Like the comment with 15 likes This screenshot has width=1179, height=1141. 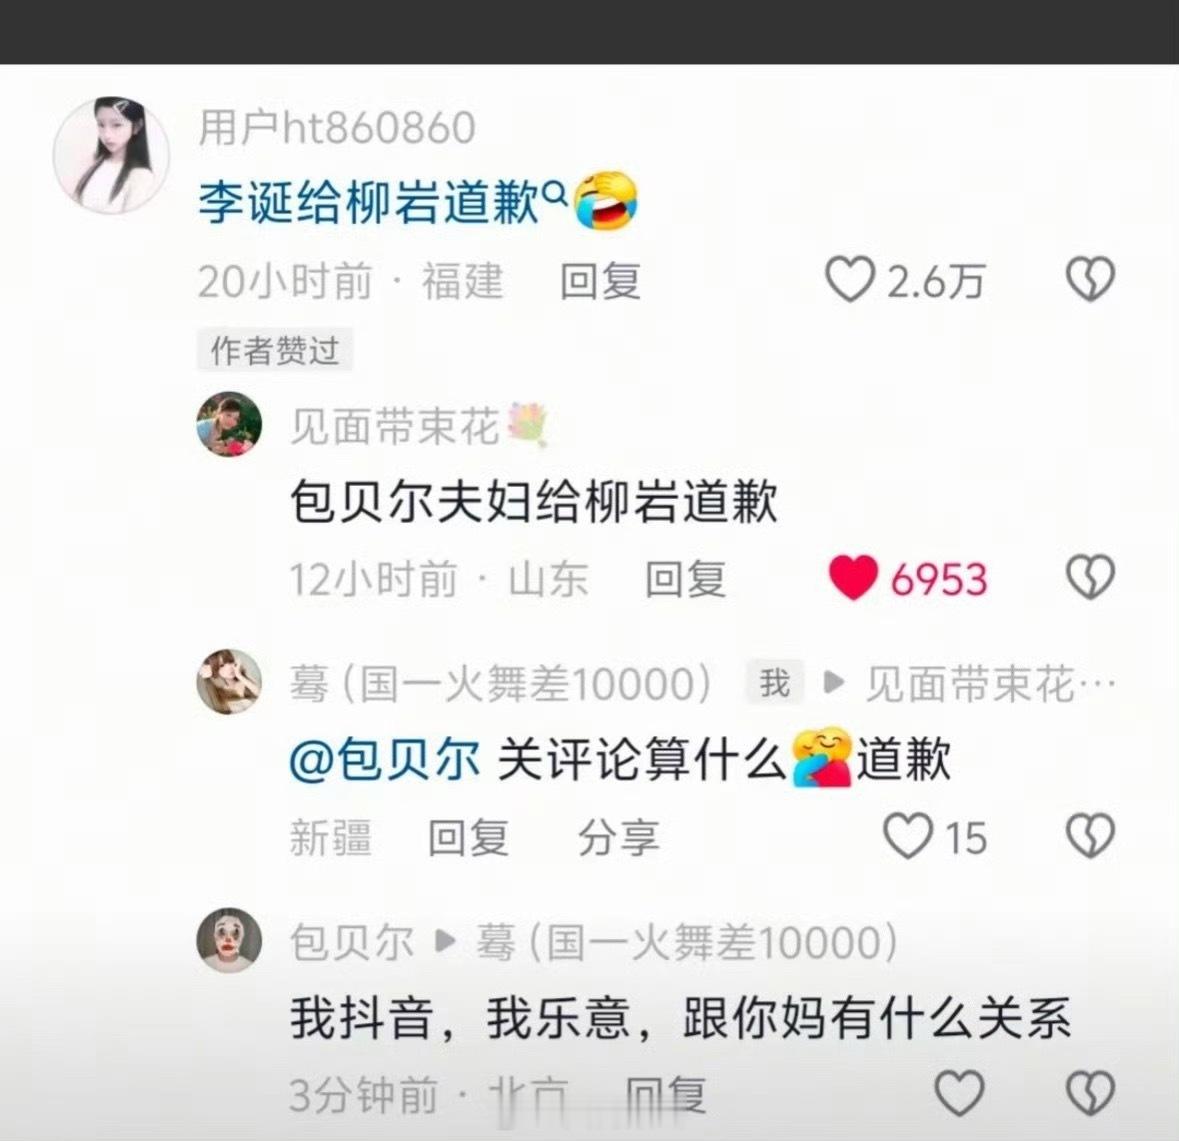coord(908,836)
